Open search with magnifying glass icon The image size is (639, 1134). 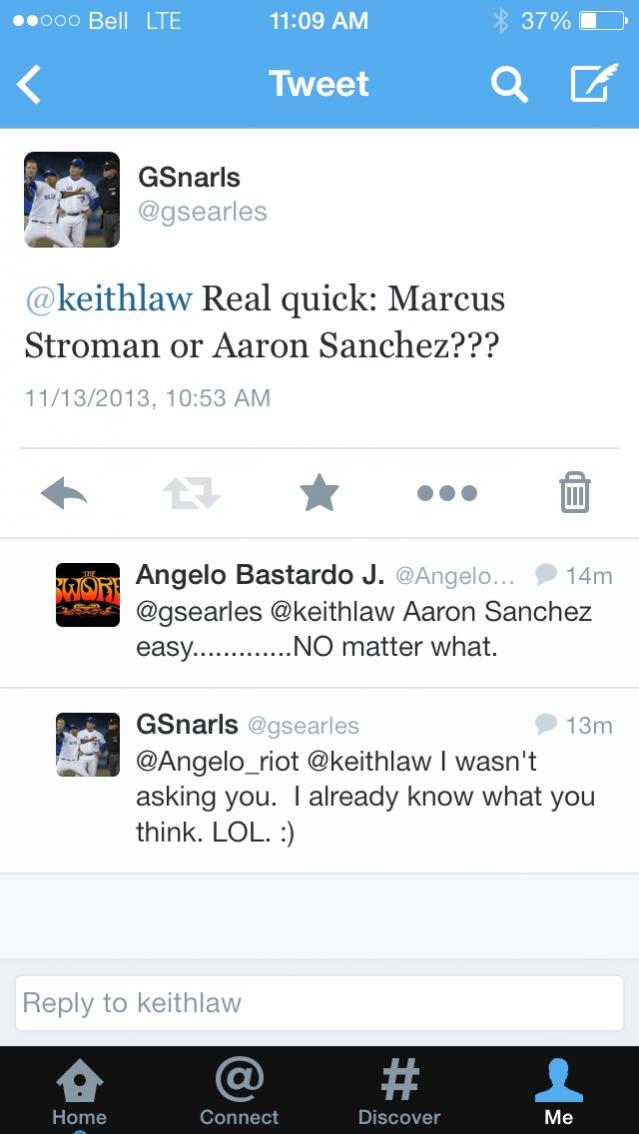click(509, 85)
